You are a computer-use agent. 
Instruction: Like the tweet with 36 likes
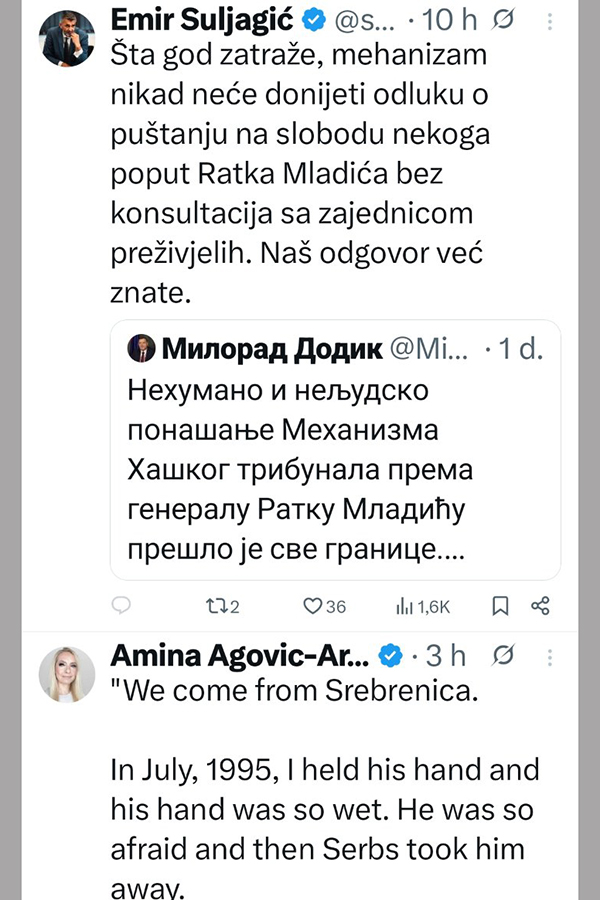tap(313, 605)
